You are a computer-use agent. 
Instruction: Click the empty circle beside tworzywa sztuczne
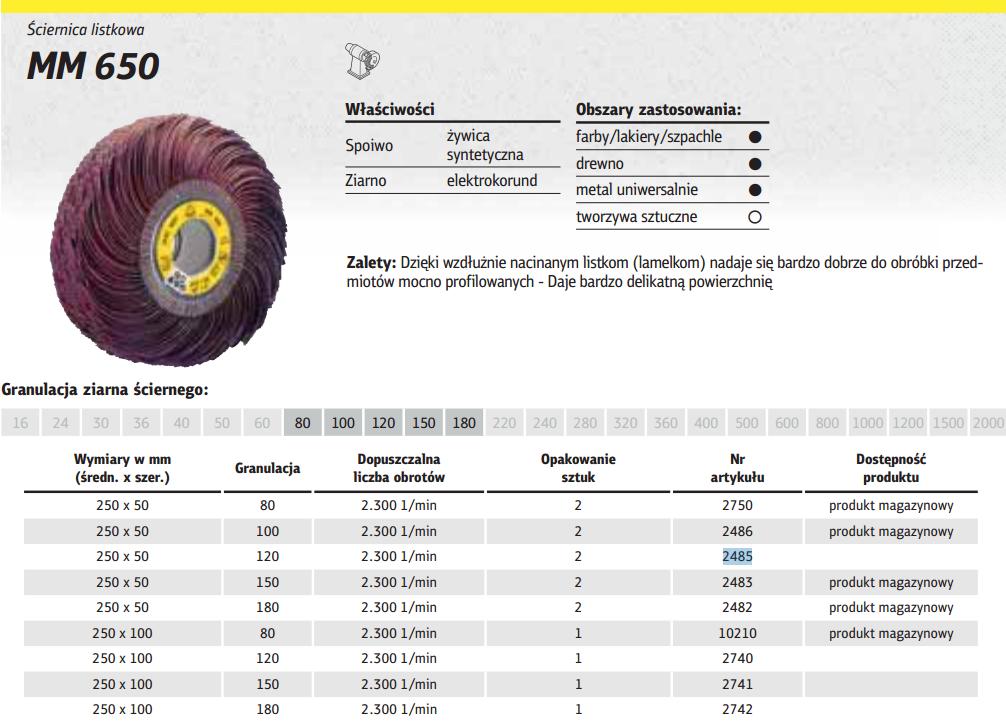pyautogui.click(x=755, y=217)
